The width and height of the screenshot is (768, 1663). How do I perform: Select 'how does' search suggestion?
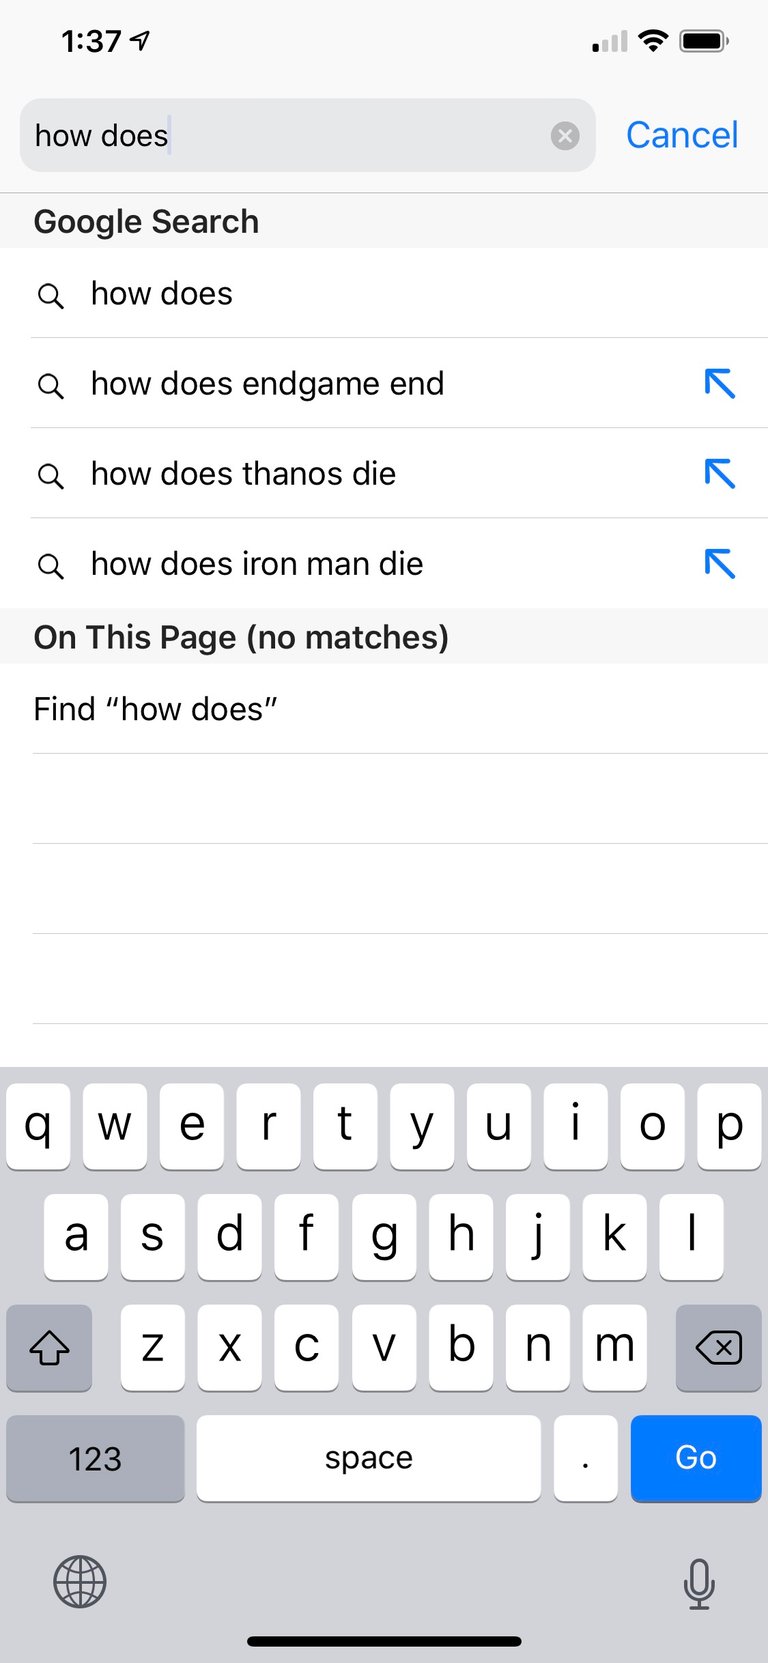click(x=162, y=294)
